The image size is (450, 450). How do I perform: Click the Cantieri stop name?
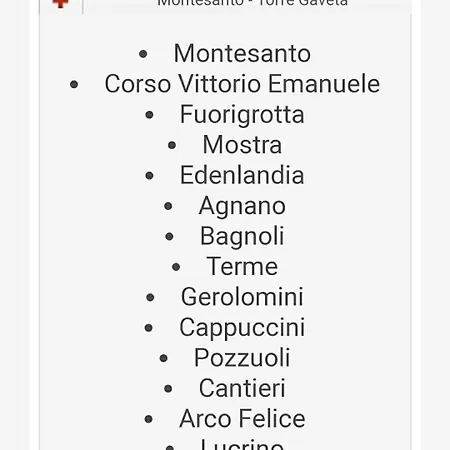[242, 388]
